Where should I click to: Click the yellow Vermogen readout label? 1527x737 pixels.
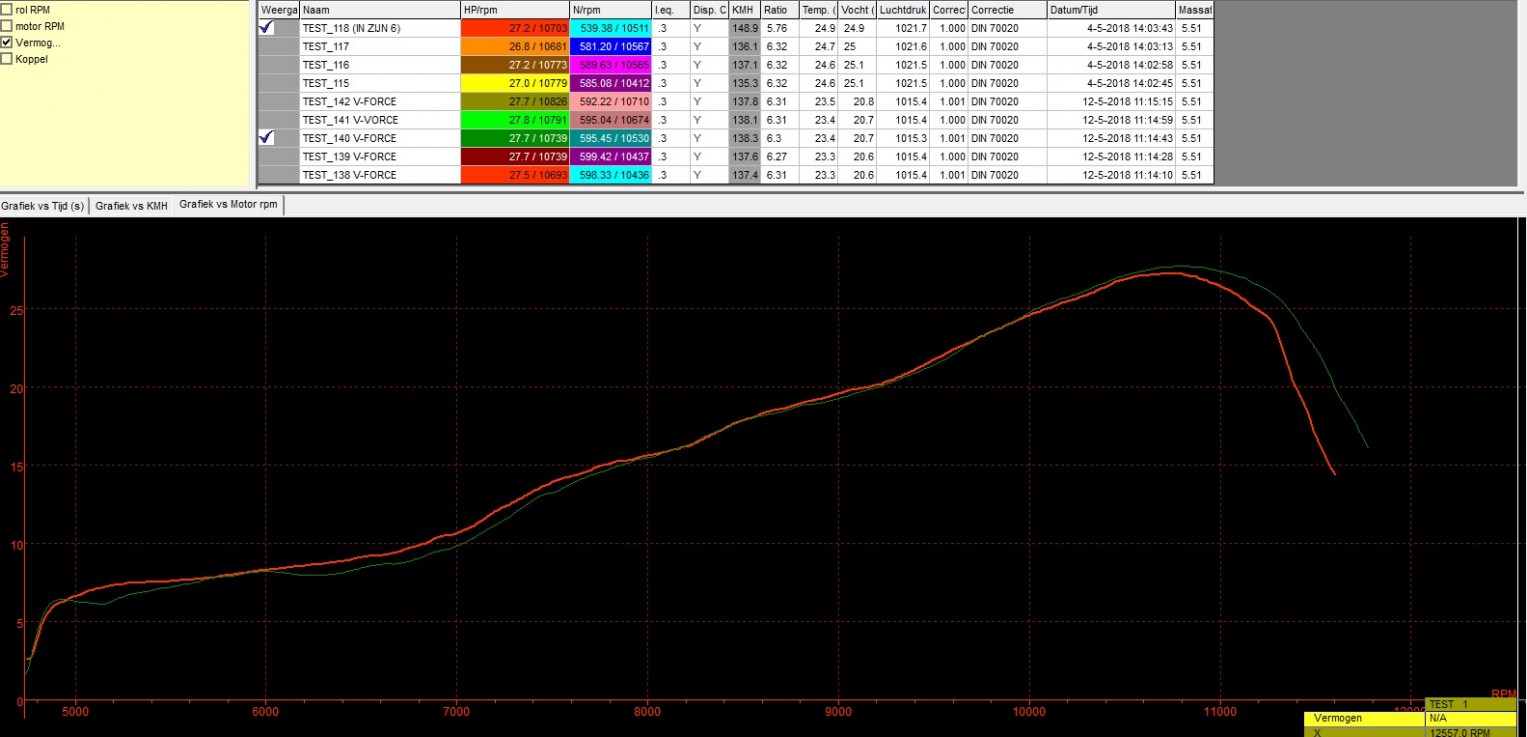pyautogui.click(x=1366, y=718)
